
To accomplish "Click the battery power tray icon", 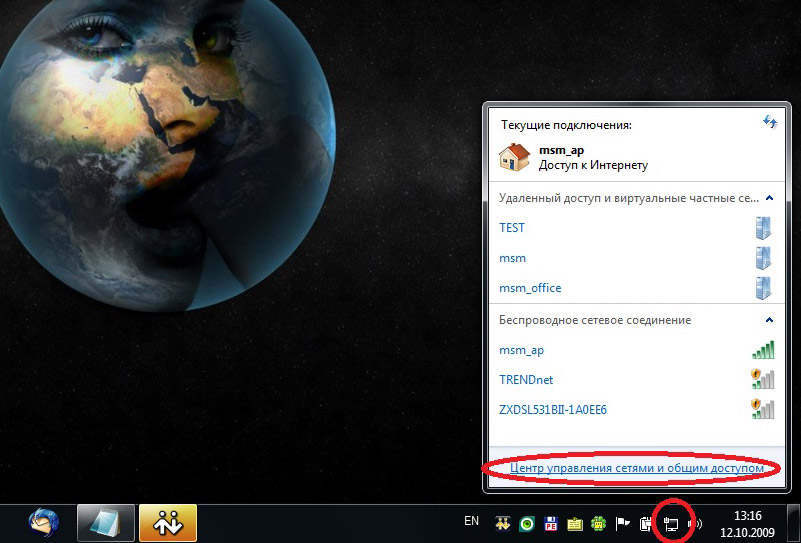I will click(x=647, y=524).
